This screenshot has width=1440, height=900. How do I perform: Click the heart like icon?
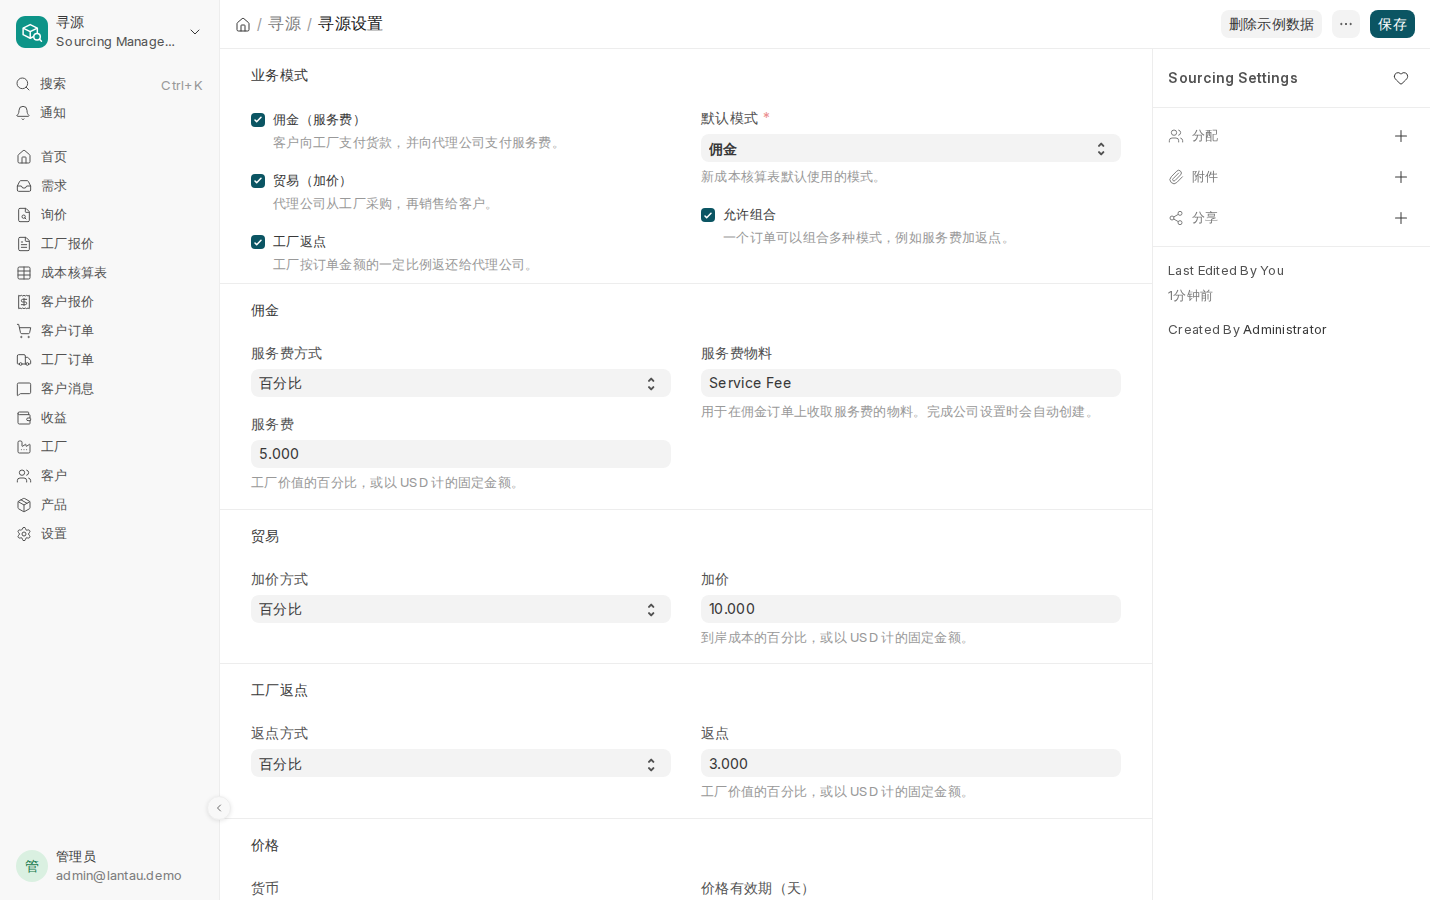coord(1401,78)
